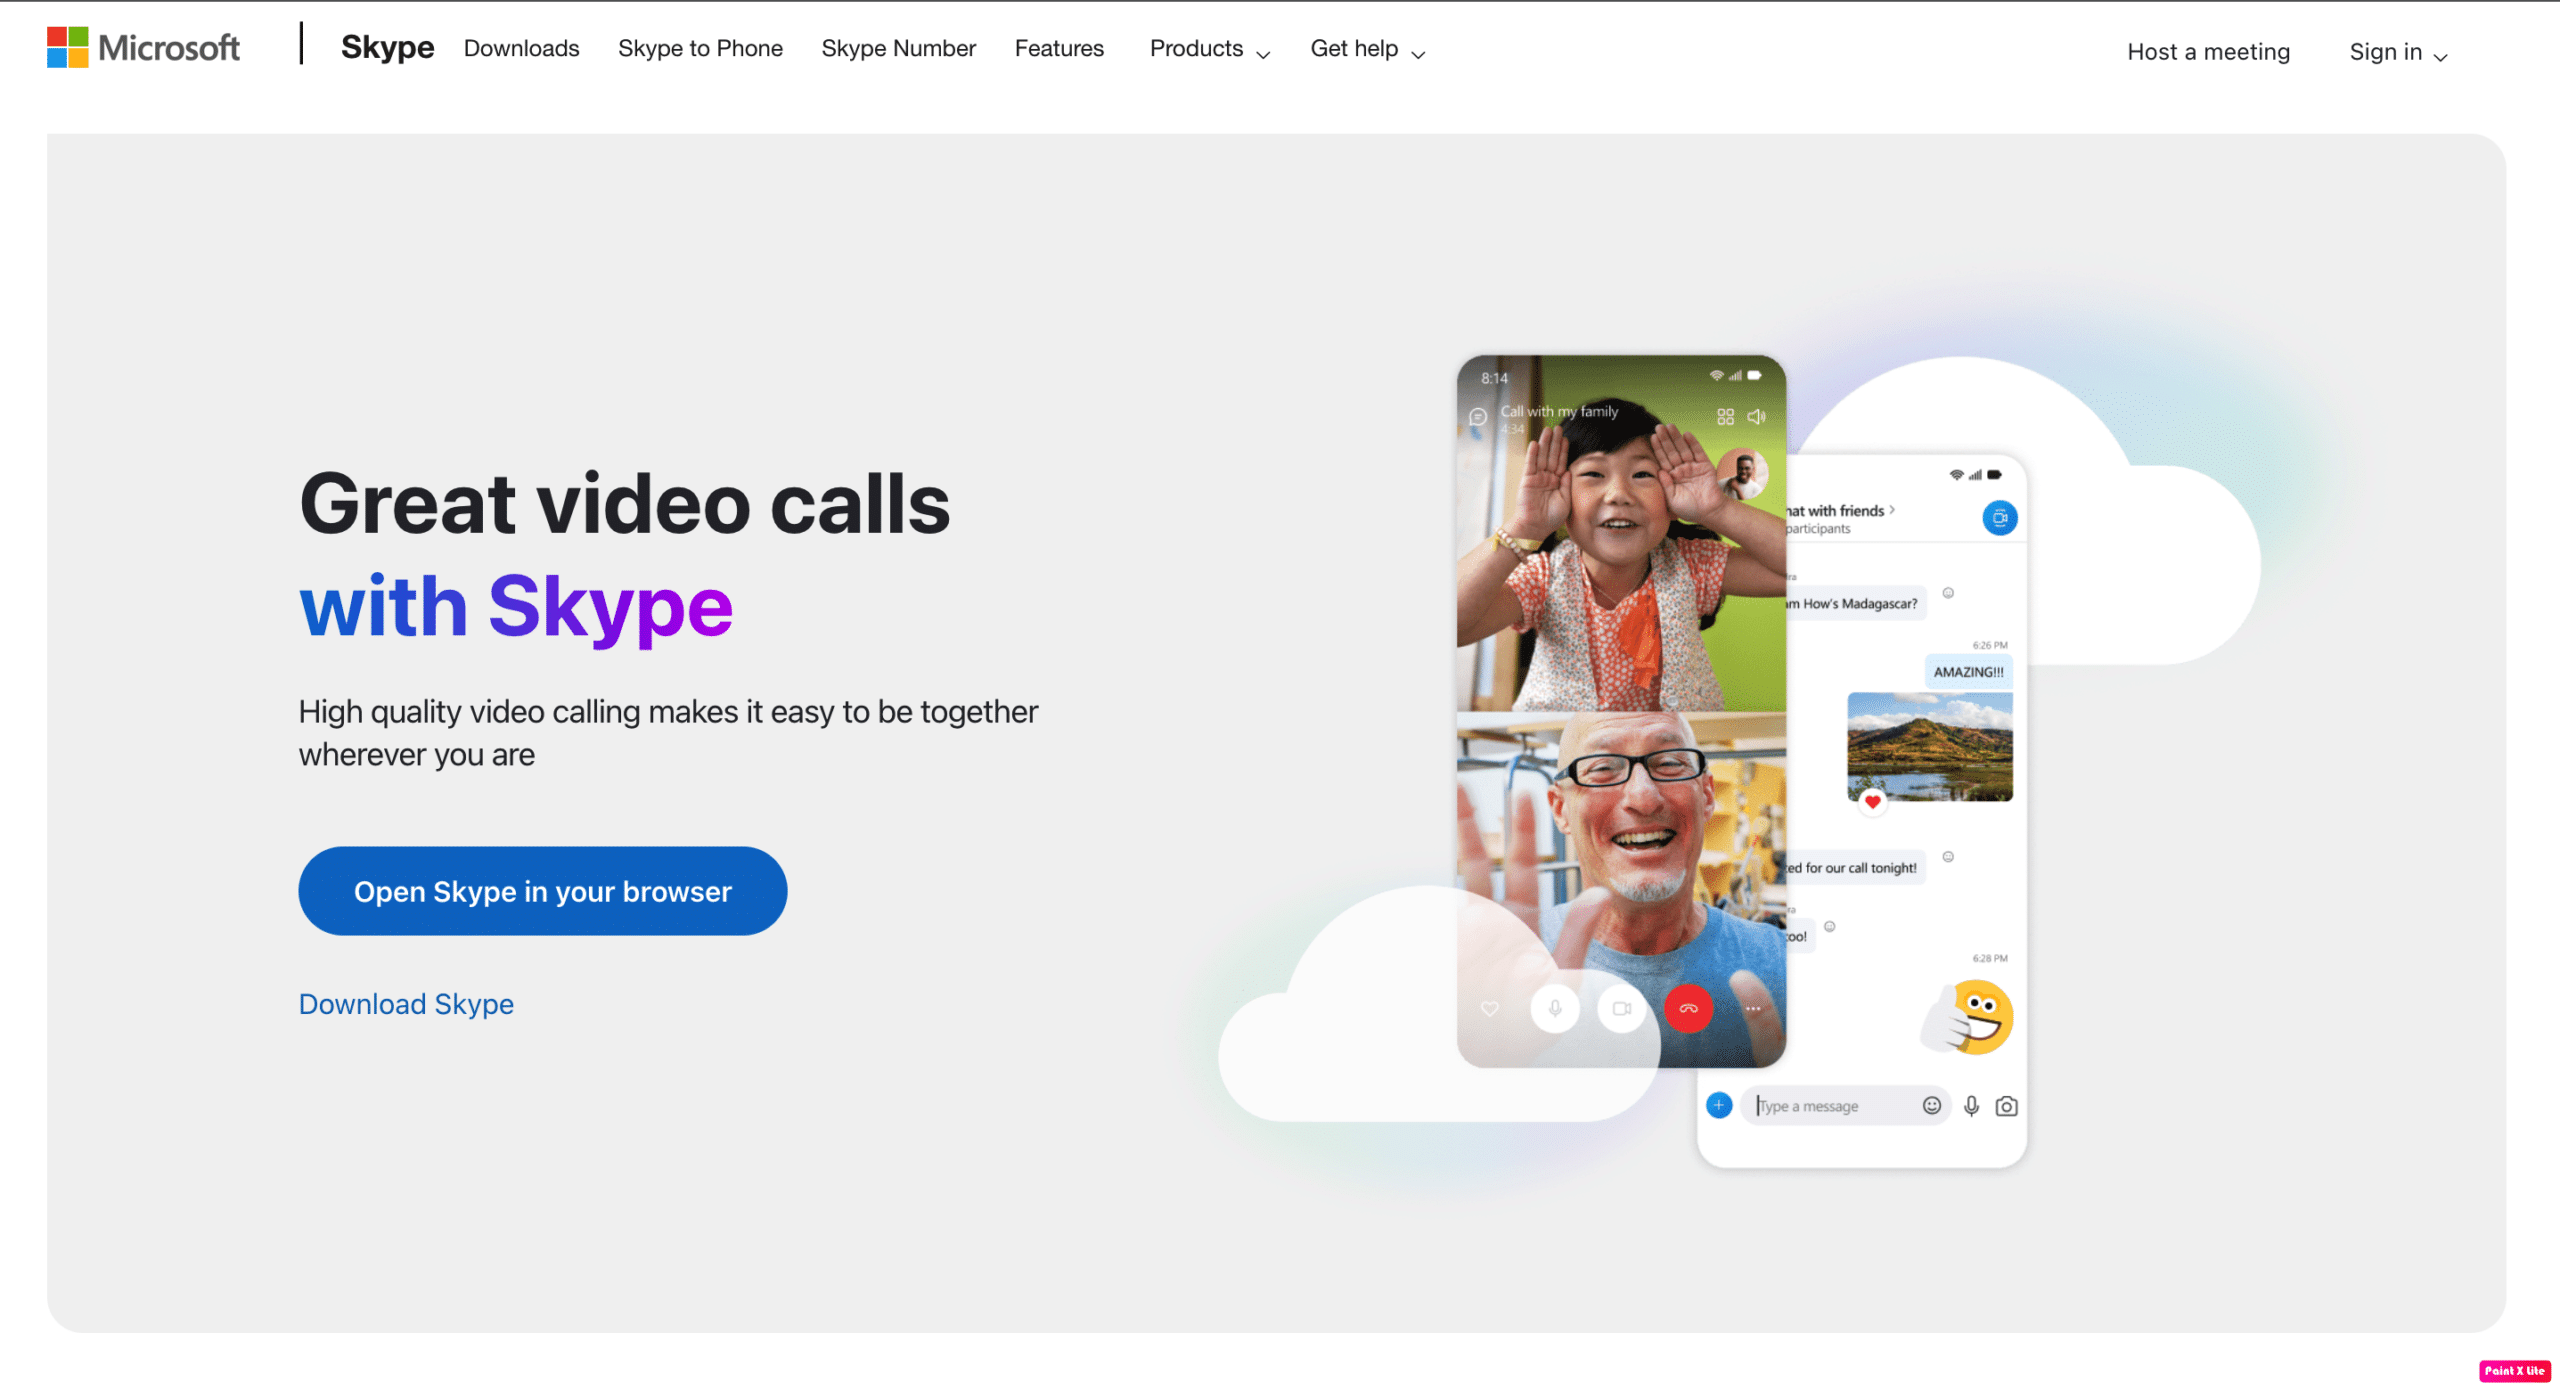Select the Features menu item
The width and height of the screenshot is (2560, 1390).
click(x=1059, y=48)
